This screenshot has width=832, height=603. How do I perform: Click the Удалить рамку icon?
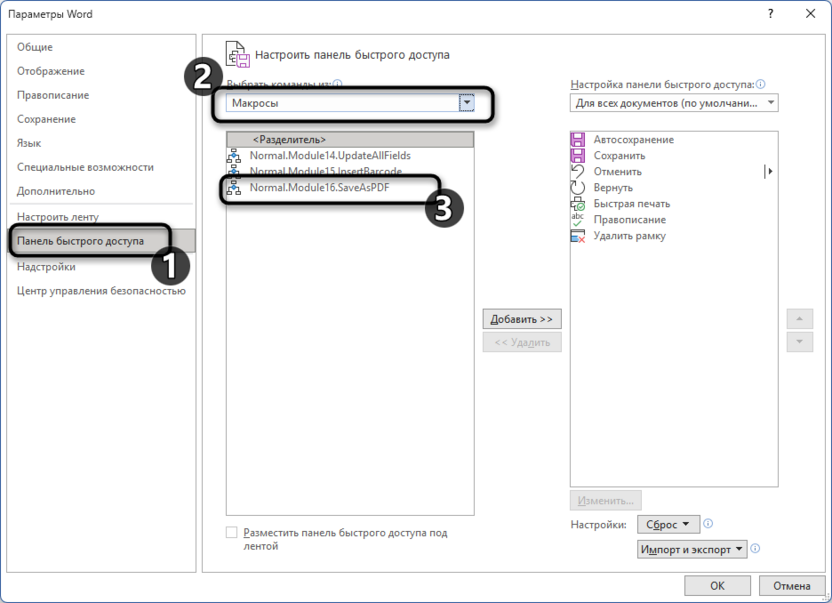[x=577, y=236]
